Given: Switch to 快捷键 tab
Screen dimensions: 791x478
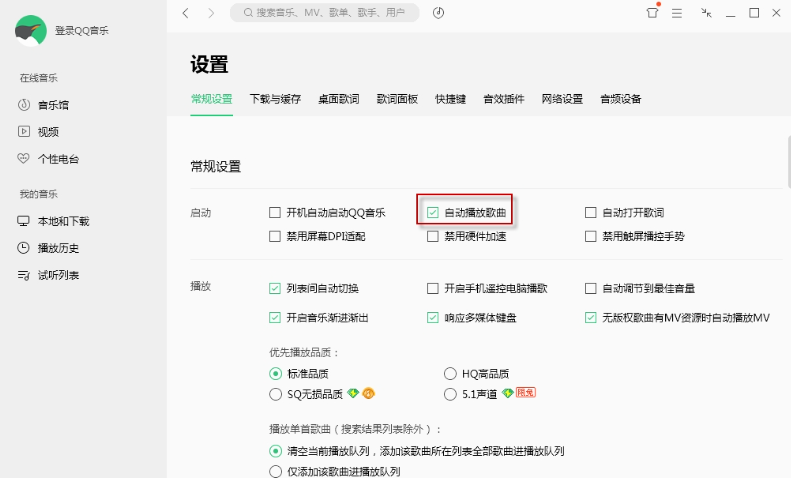Looking at the screenshot, I should [450, 99].
